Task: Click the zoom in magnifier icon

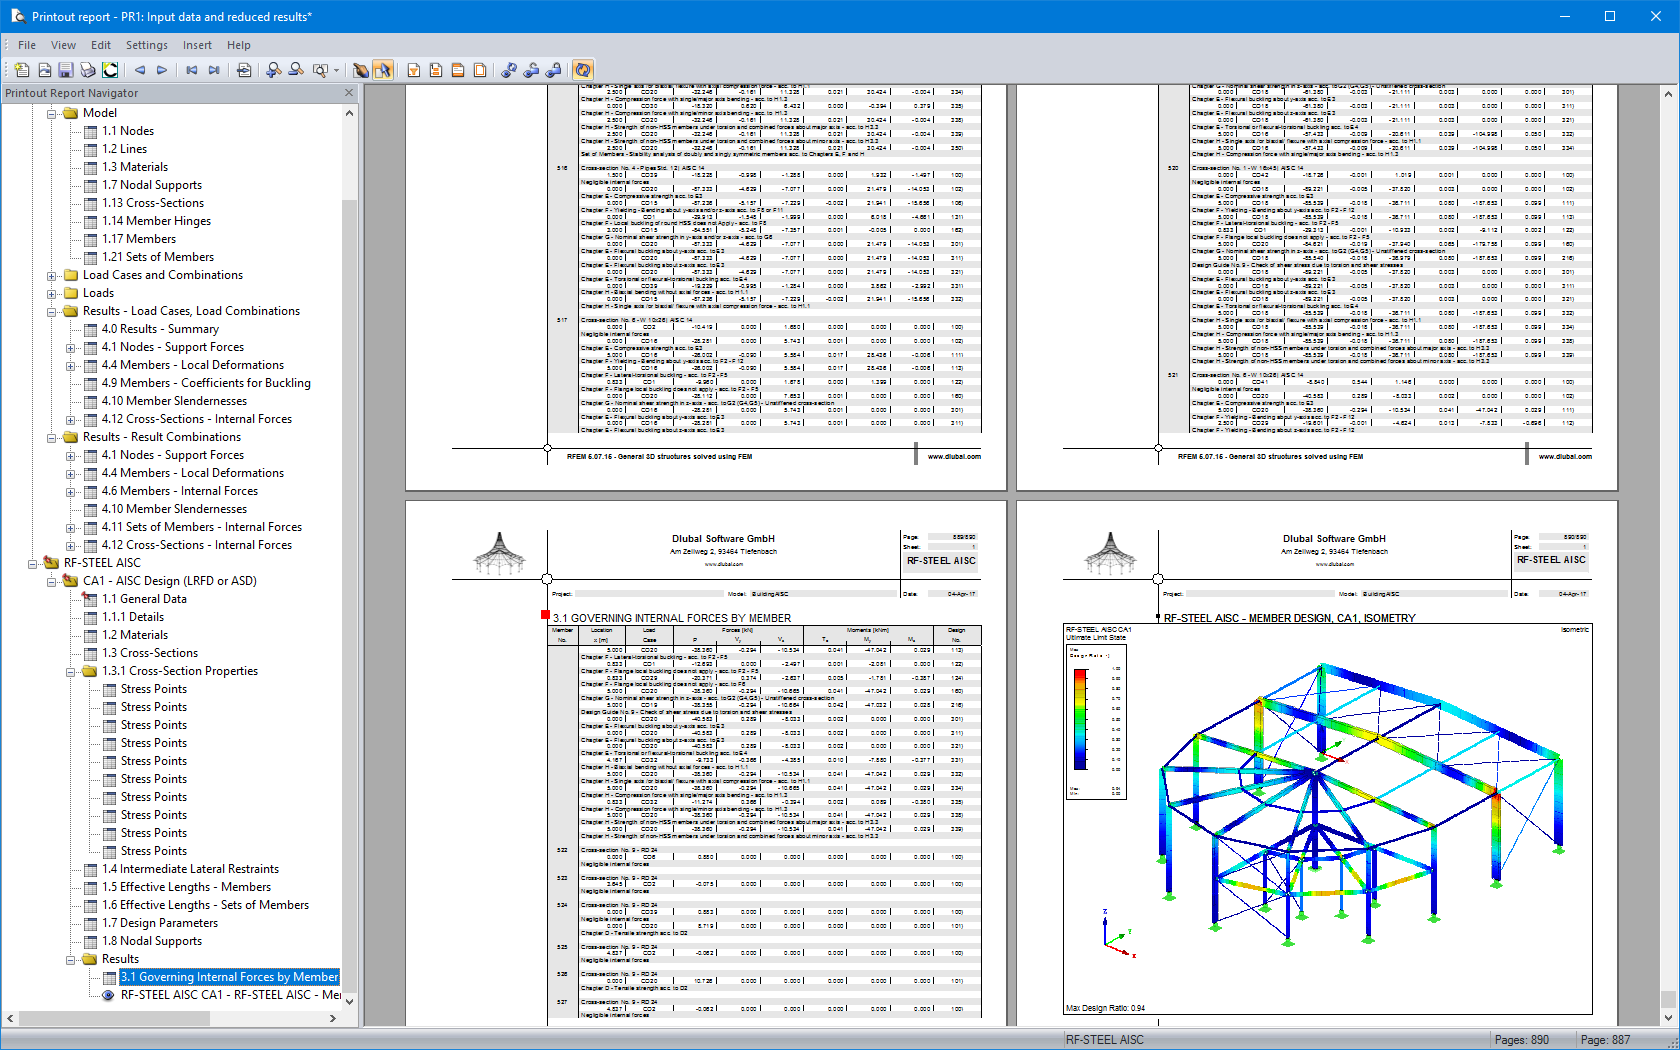Action: coord(274,70)
